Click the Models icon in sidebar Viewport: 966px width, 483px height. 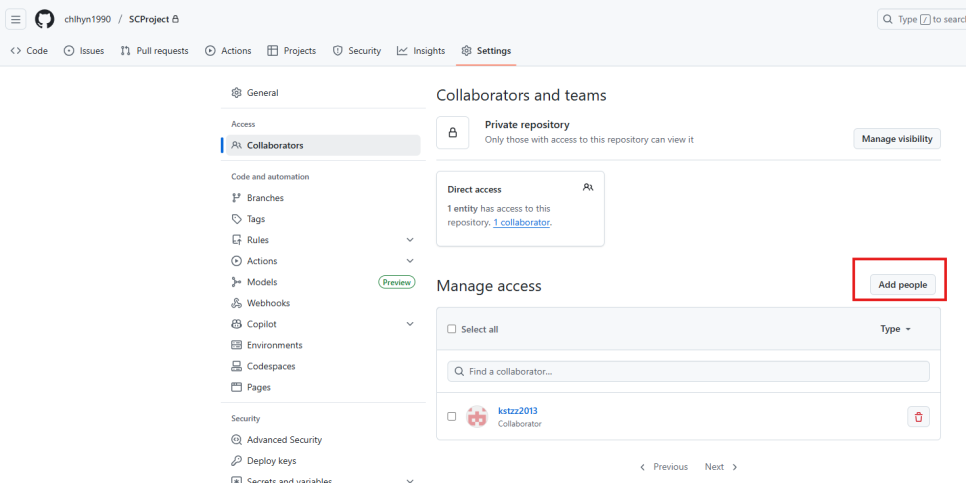(237, 282)
